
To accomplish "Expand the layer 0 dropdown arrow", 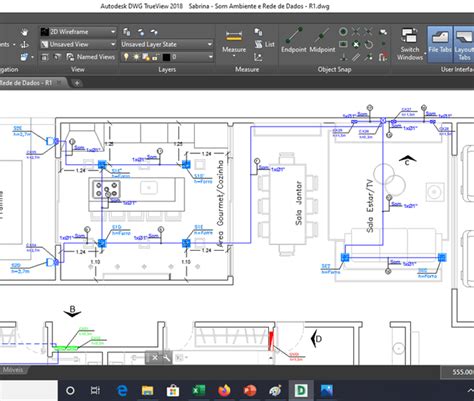I will point(210,57).
